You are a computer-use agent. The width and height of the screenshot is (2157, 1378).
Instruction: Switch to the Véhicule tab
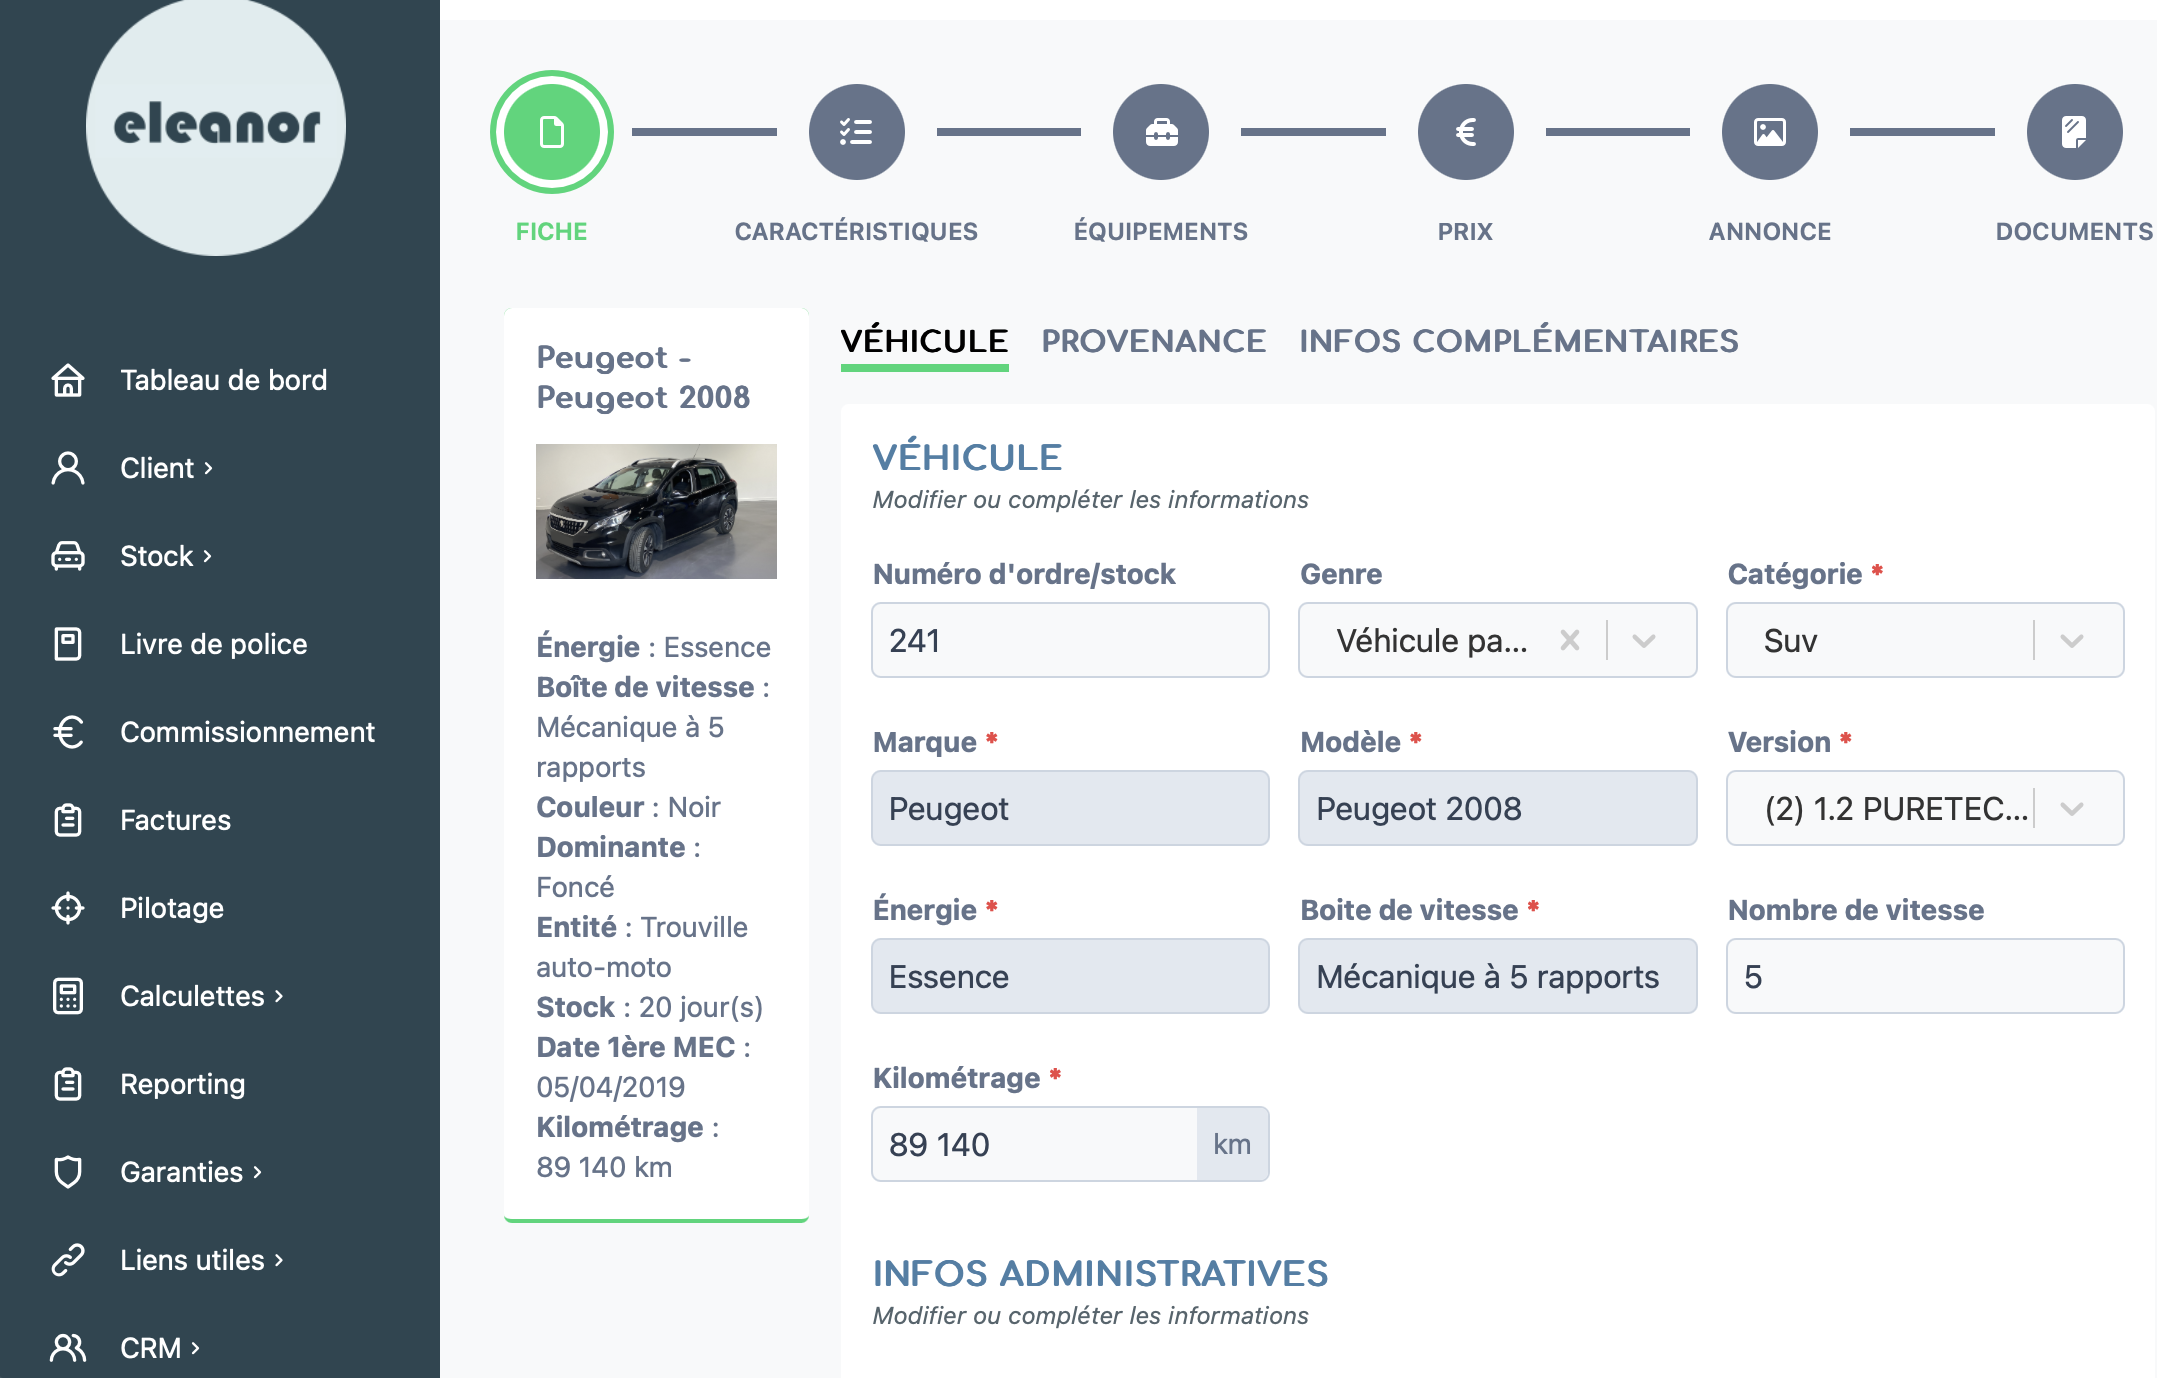[x=924, y=341]
